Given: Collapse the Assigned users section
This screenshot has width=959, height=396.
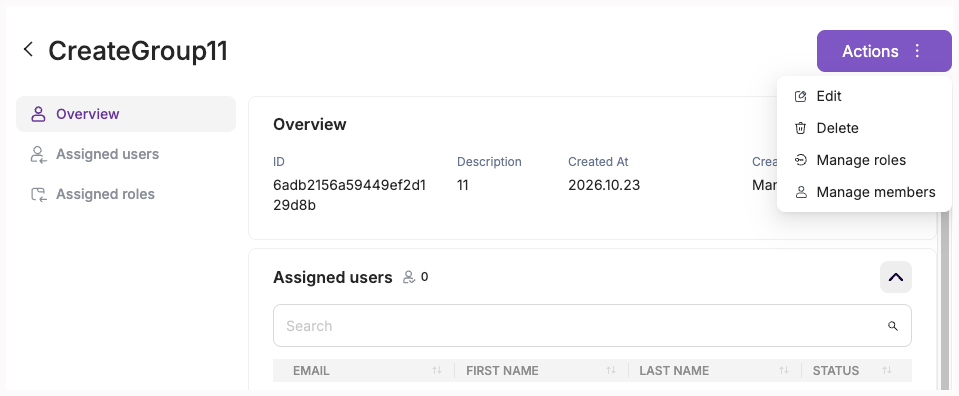Looking at the screenshot, I should 895,277.
